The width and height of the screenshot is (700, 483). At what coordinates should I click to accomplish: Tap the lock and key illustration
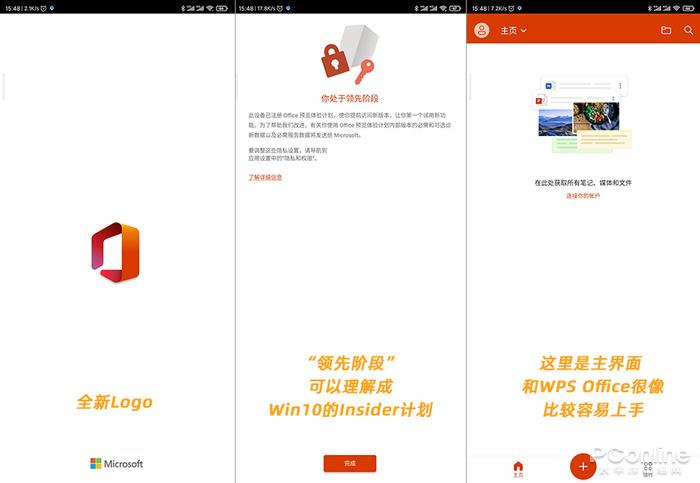[350, 54]
